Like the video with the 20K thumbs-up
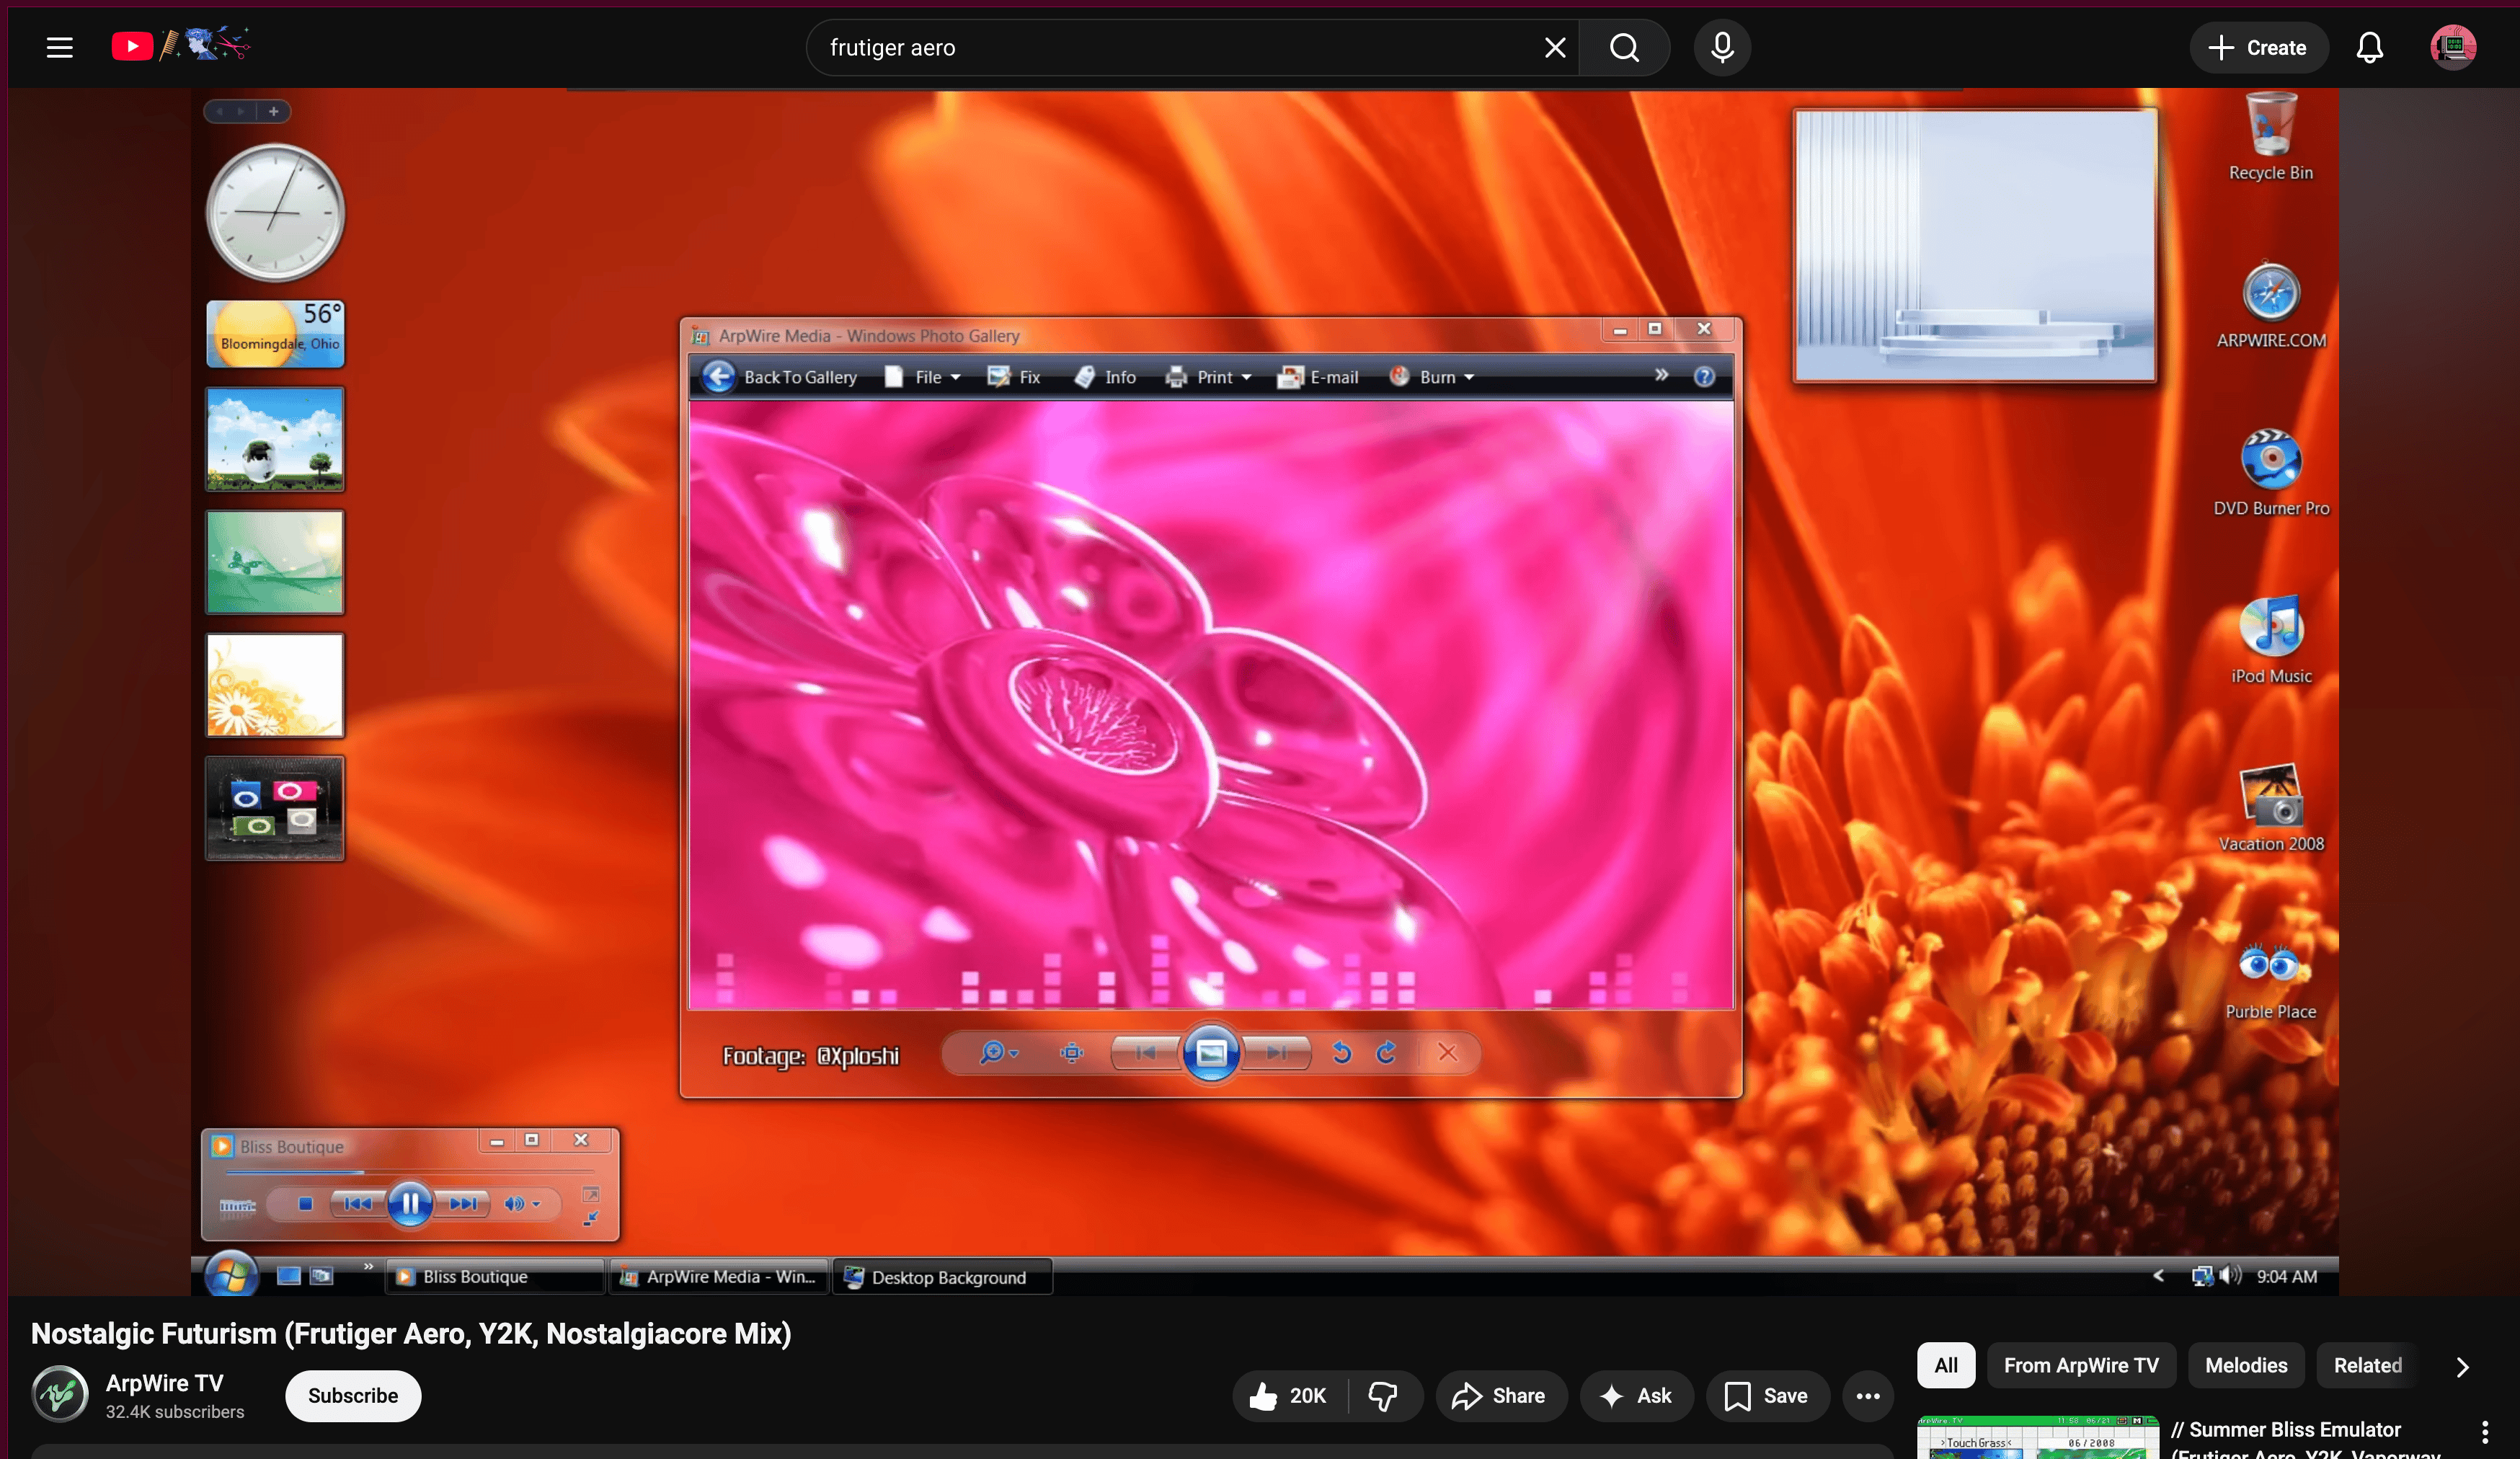The width and height of the screenshot is (2520, 1459). click(1288, 1395)
